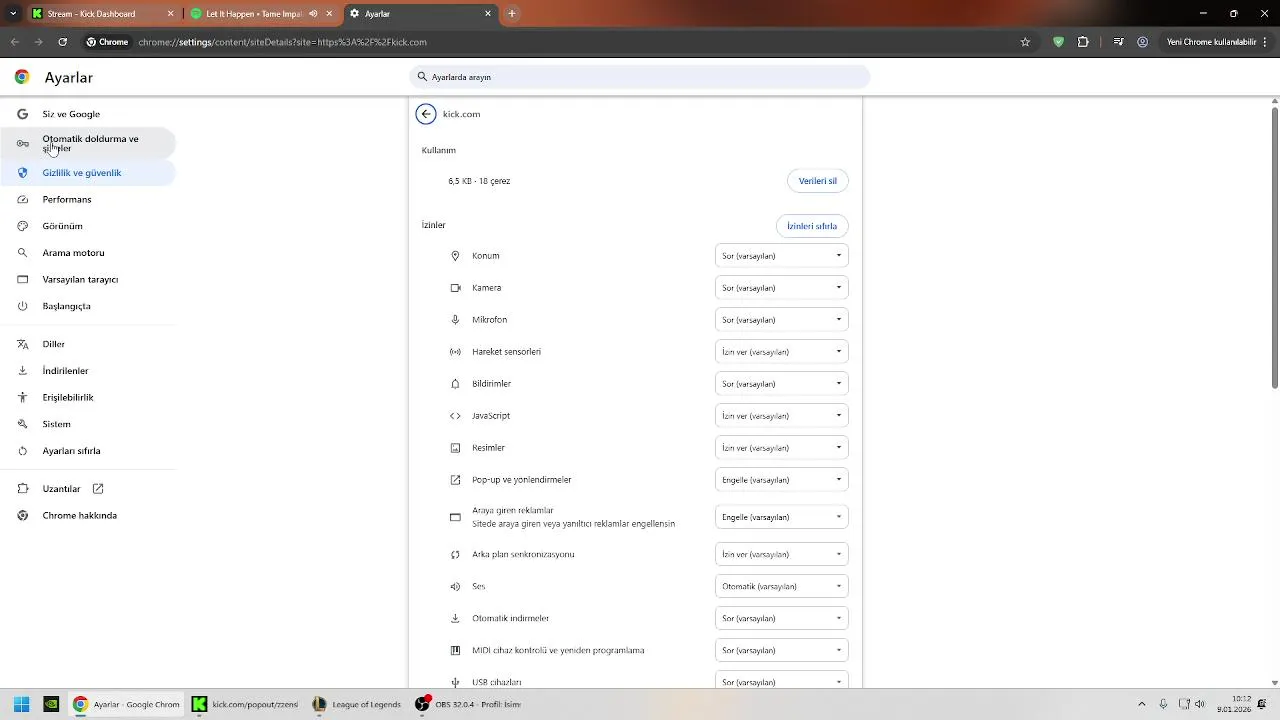Click the Otomatik indirmeler download icon
The width and height of the screenshot is (1280, 720).
click(x=455, y=618)
